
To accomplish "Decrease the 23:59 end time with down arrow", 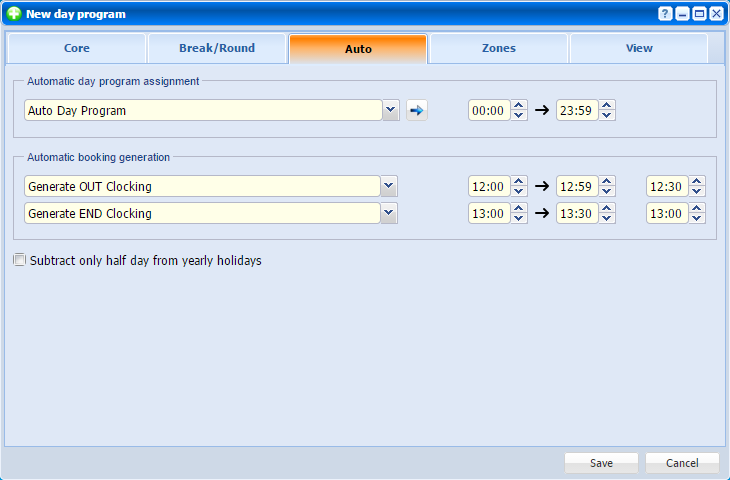I will (607, 116).
